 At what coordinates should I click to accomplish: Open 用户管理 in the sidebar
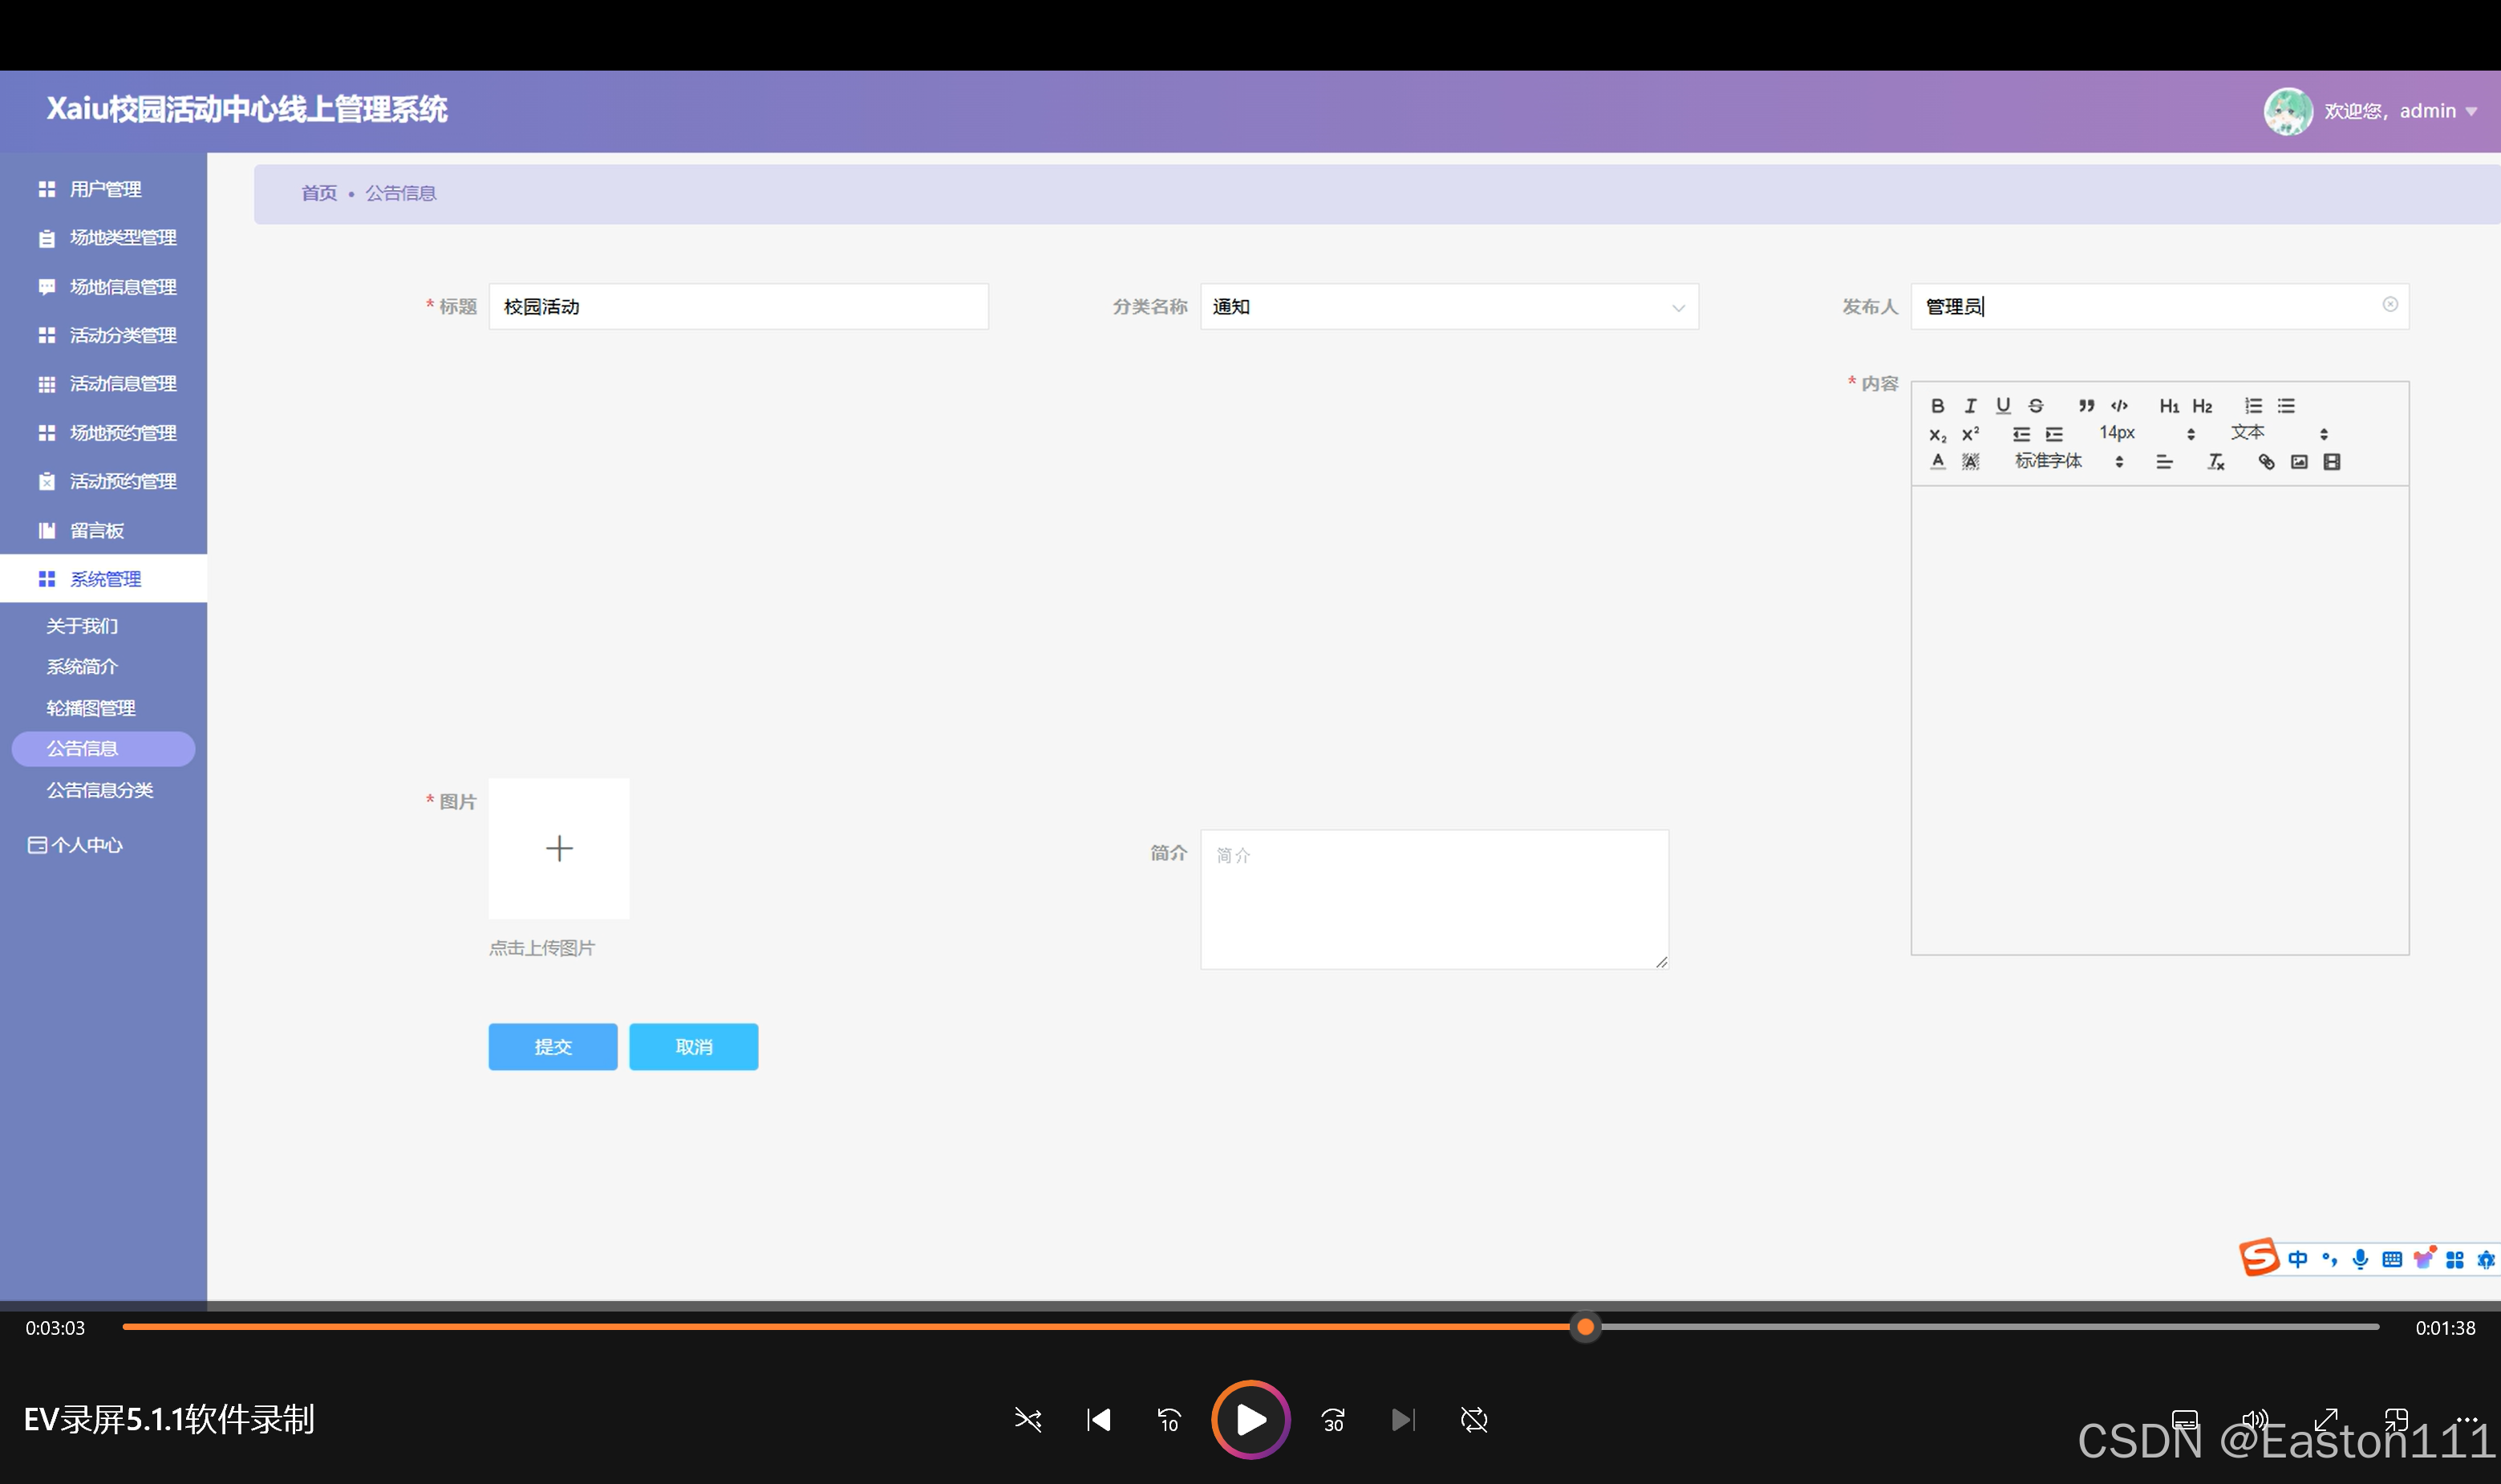pyautogui.click(x=104, y=189)
